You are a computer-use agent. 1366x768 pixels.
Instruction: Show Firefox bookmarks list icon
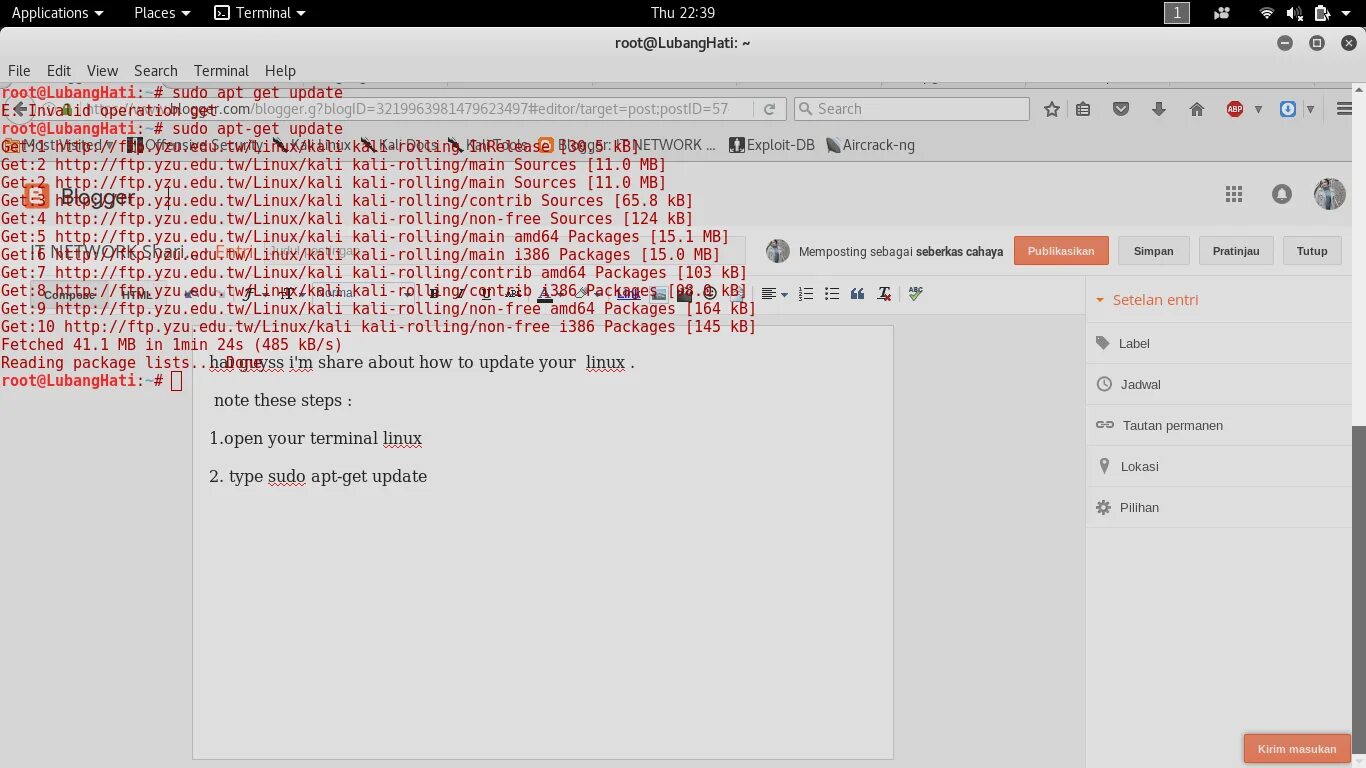1083,109
